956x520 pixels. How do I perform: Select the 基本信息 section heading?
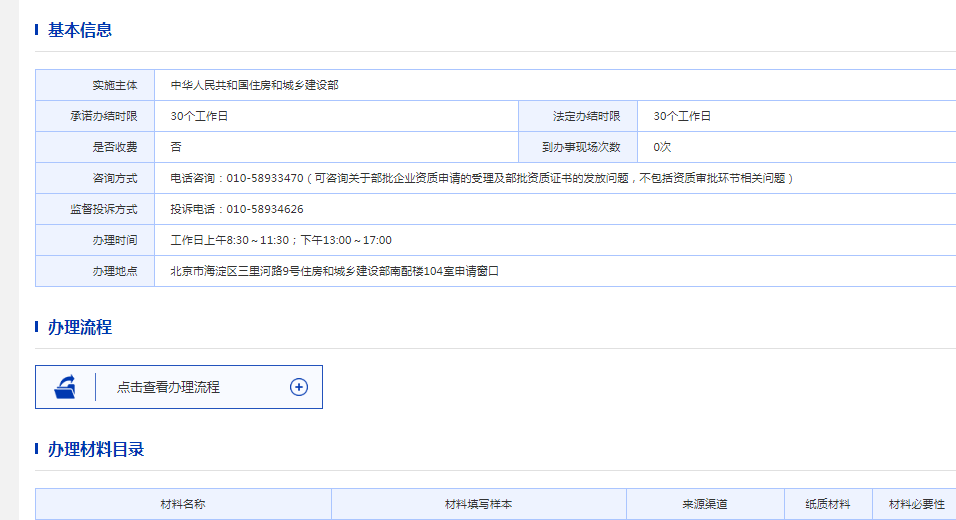(x=80, y=30)
